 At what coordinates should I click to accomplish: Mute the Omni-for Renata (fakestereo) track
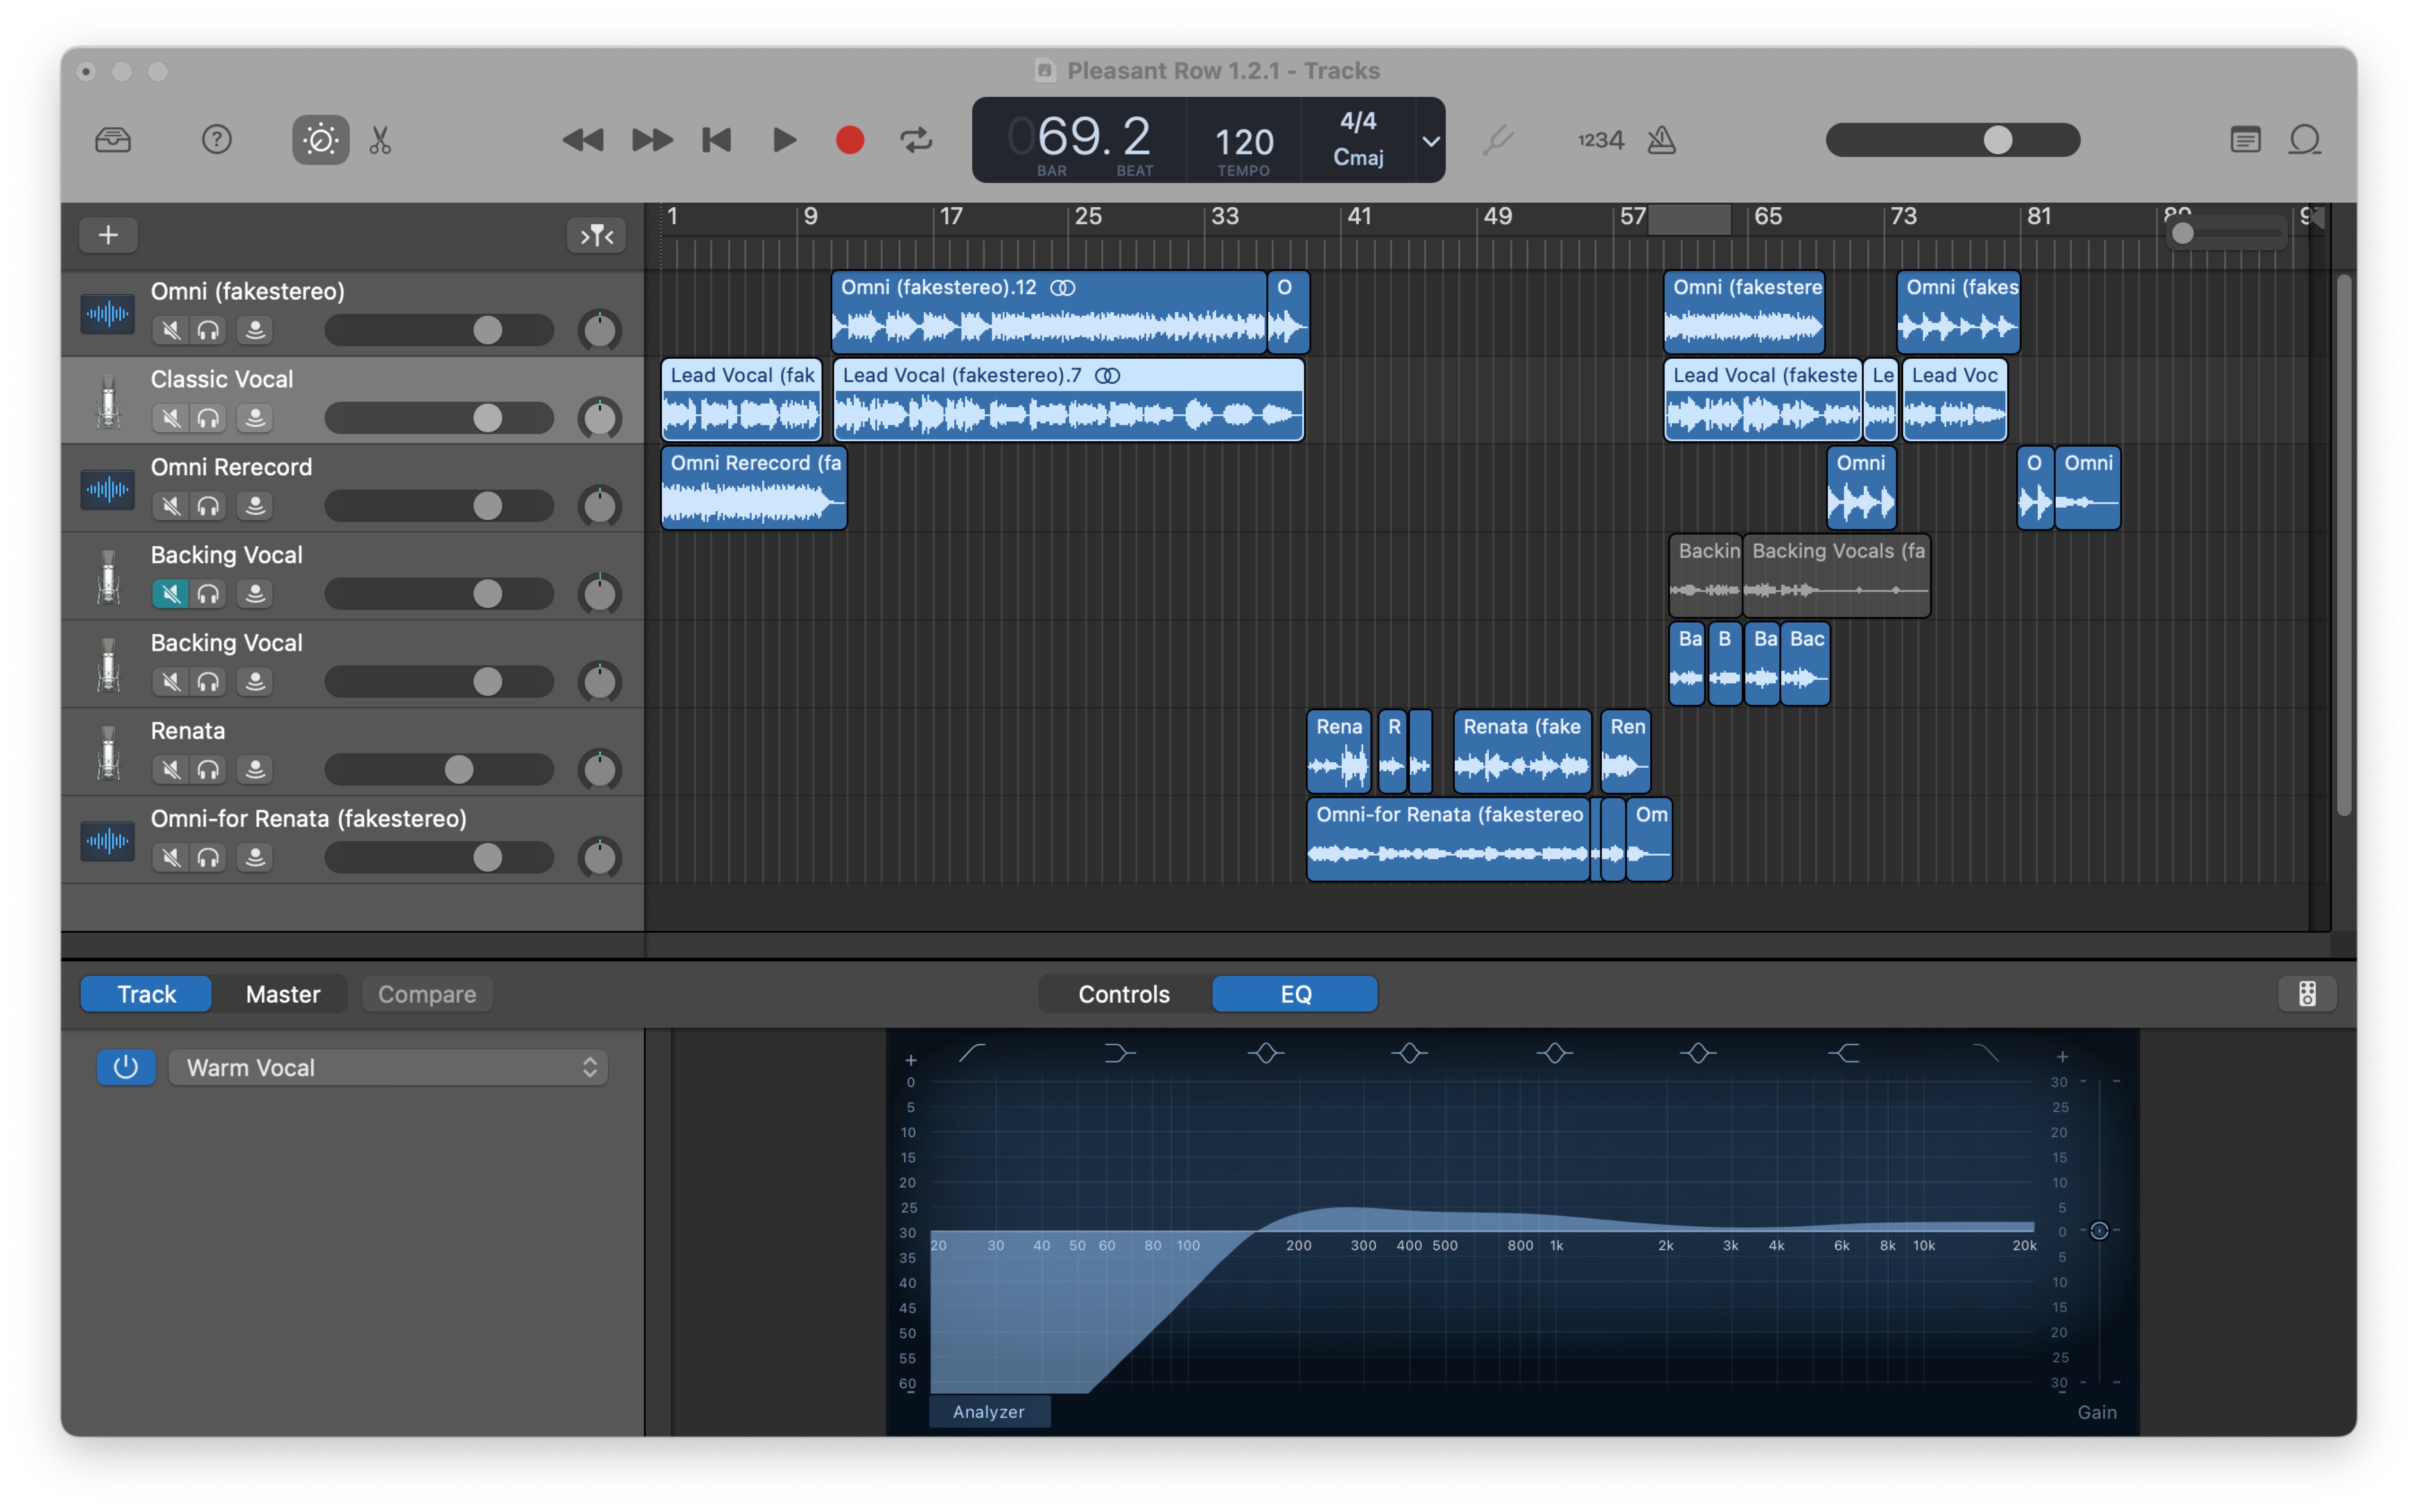pos(171,858)
